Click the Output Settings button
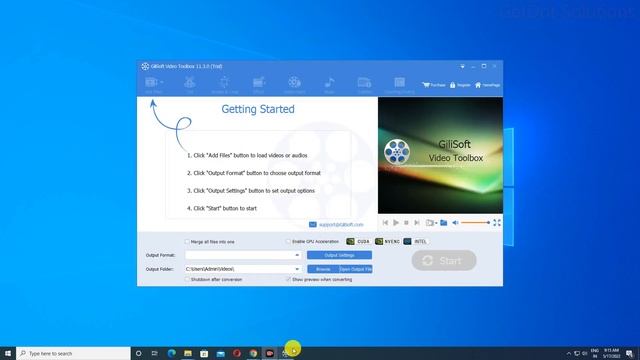 click(339, 255)
